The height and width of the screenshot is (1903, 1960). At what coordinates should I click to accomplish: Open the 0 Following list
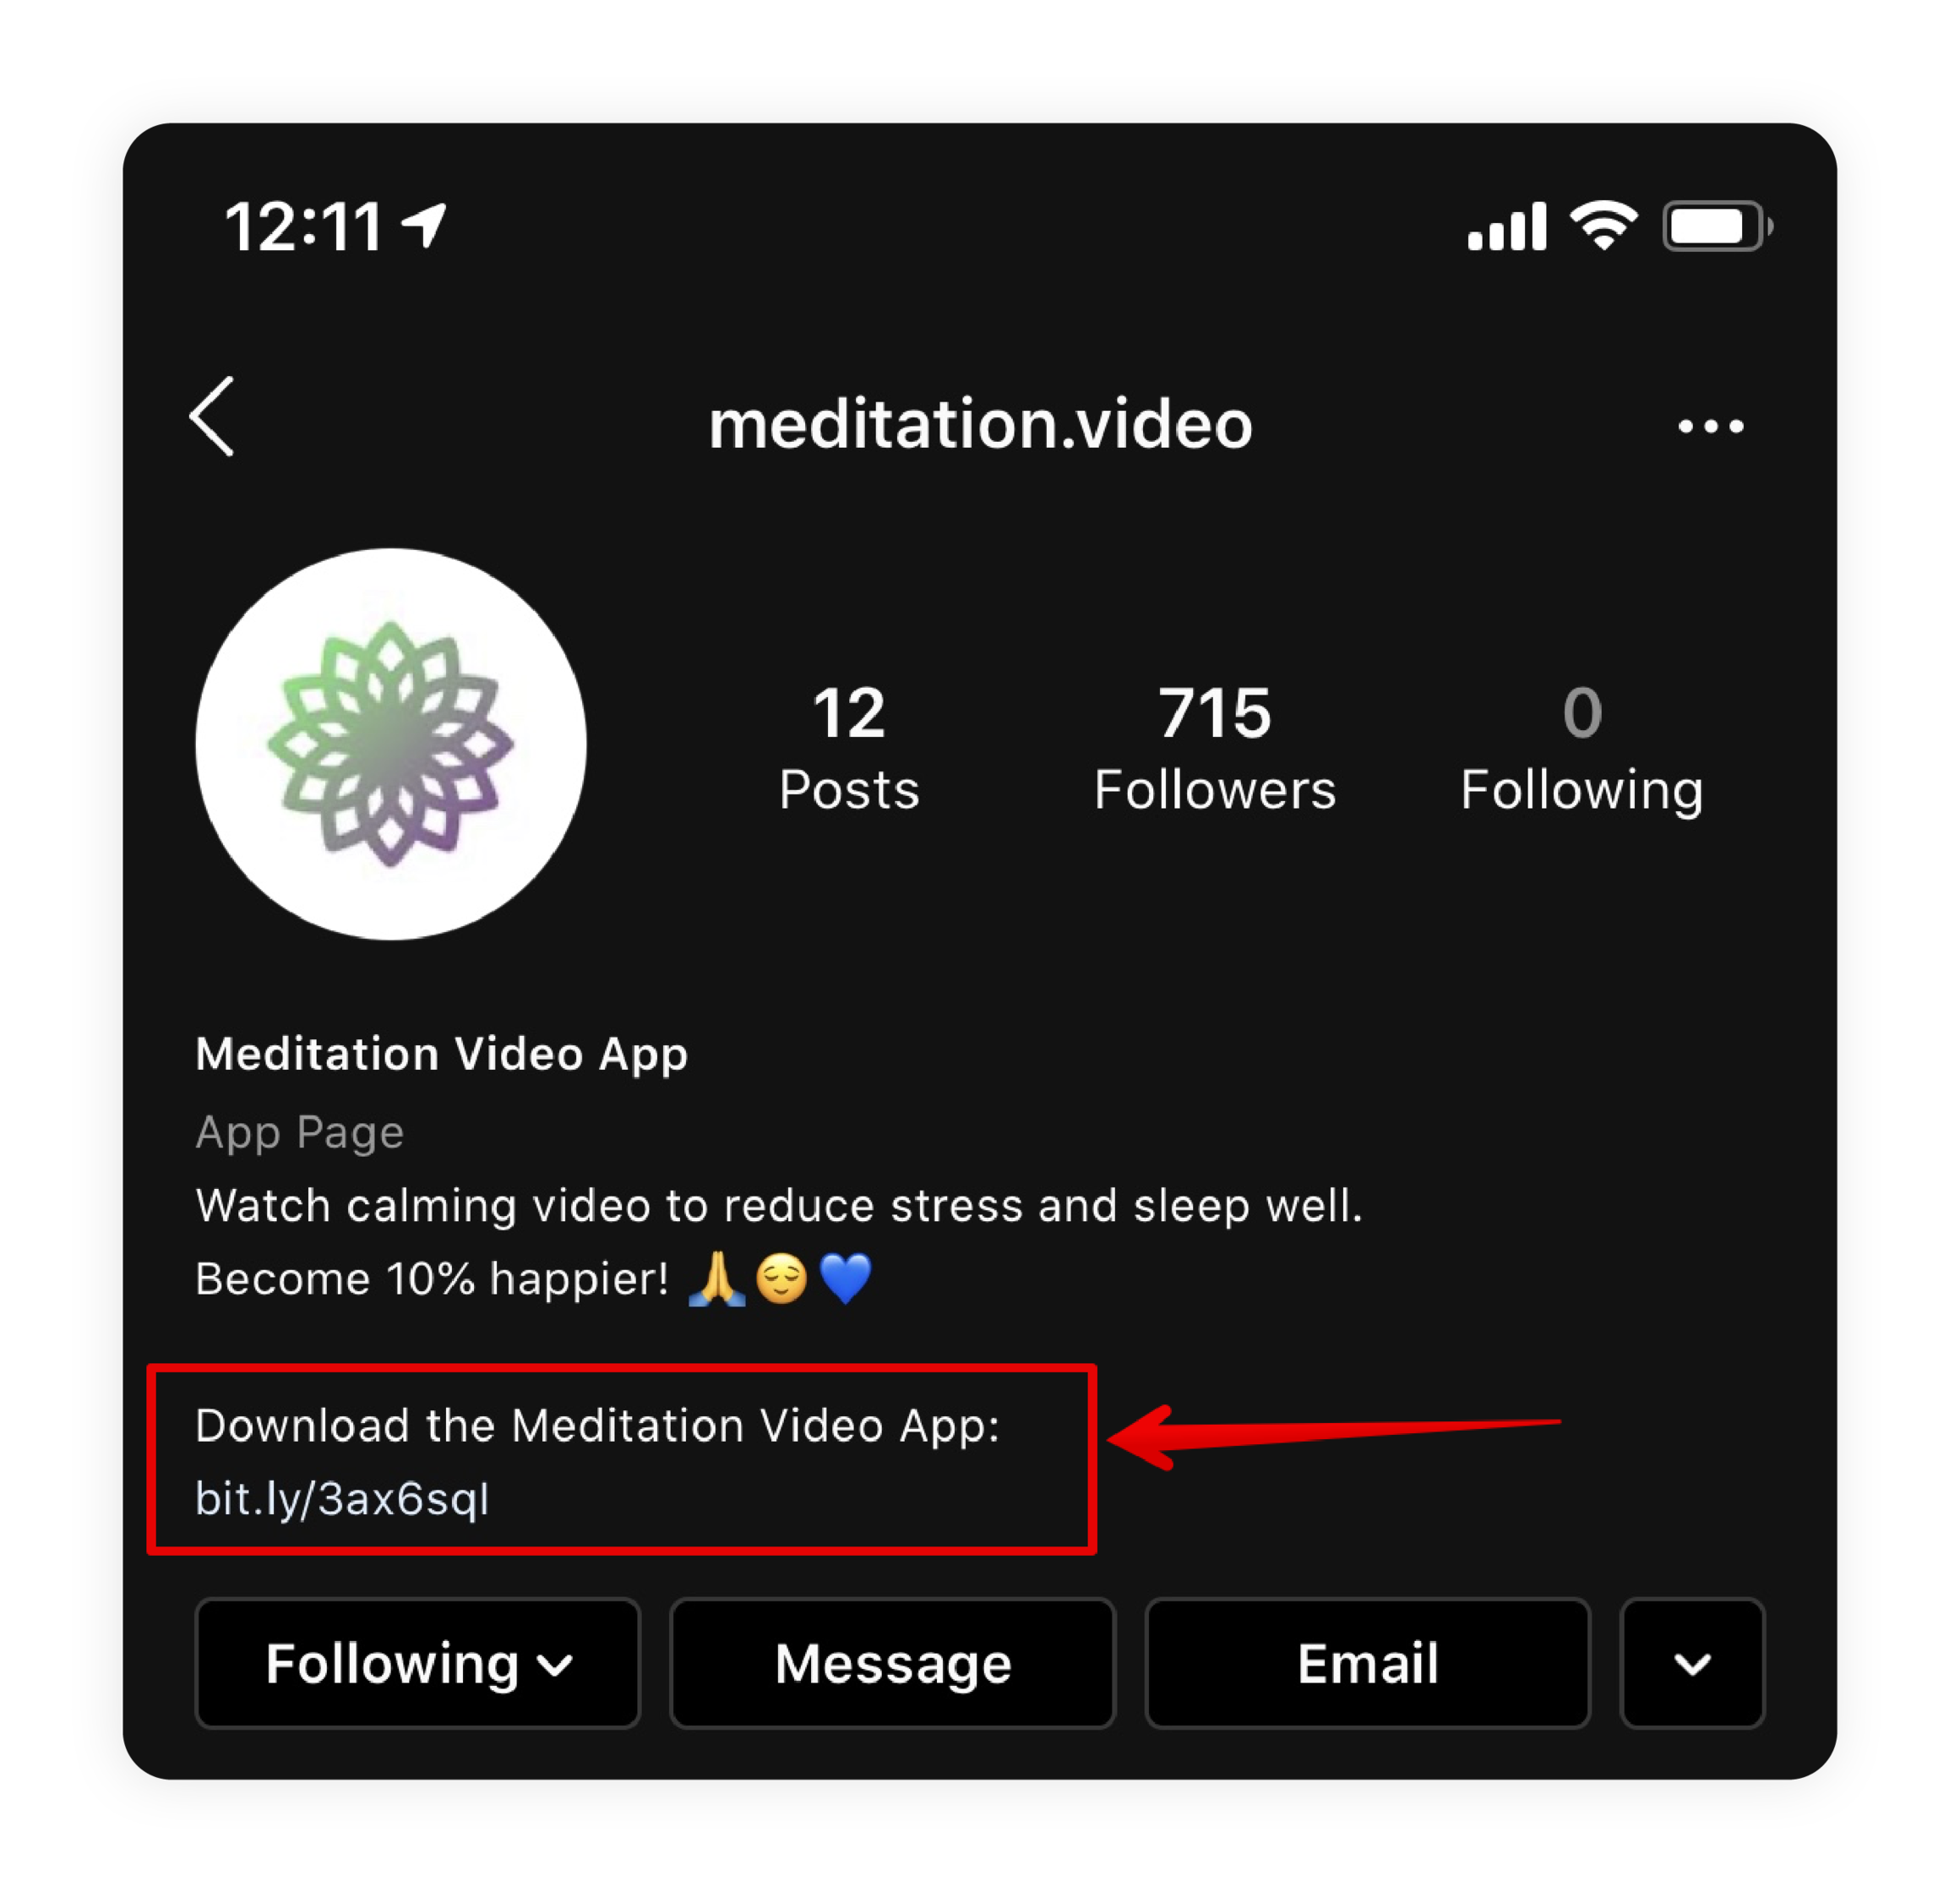1582,748
